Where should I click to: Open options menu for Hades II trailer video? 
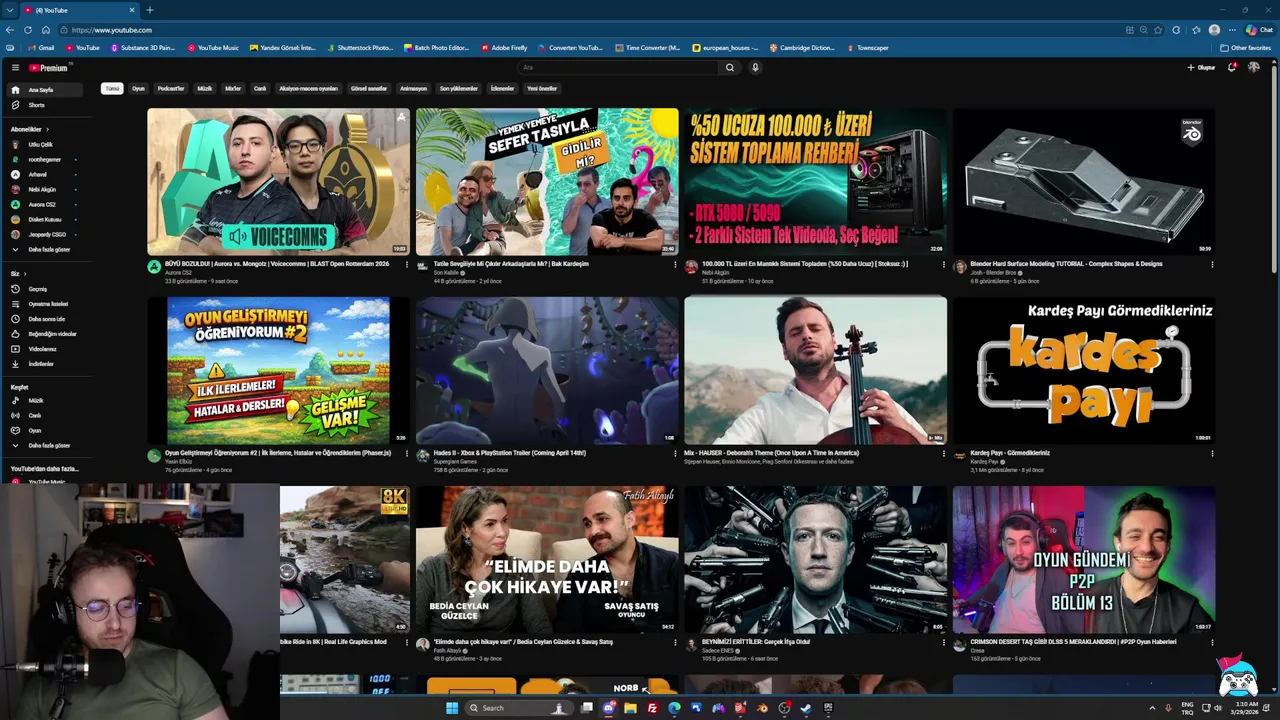(x=675, y=454)
